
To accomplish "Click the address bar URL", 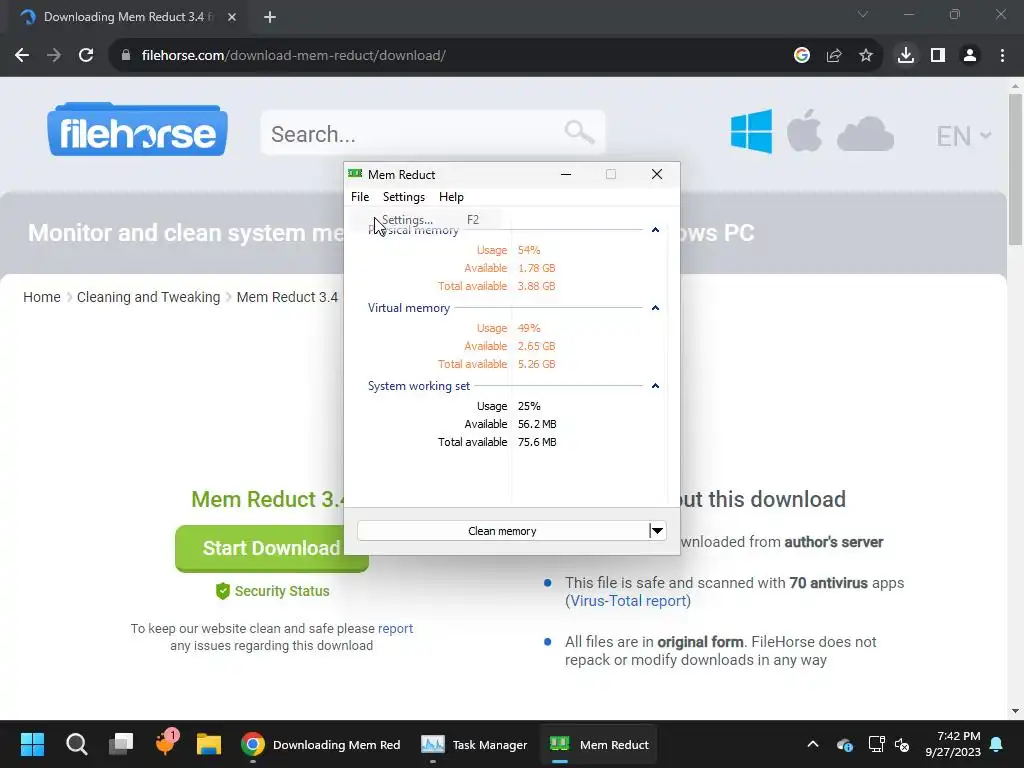I will [x=294, y=56].
